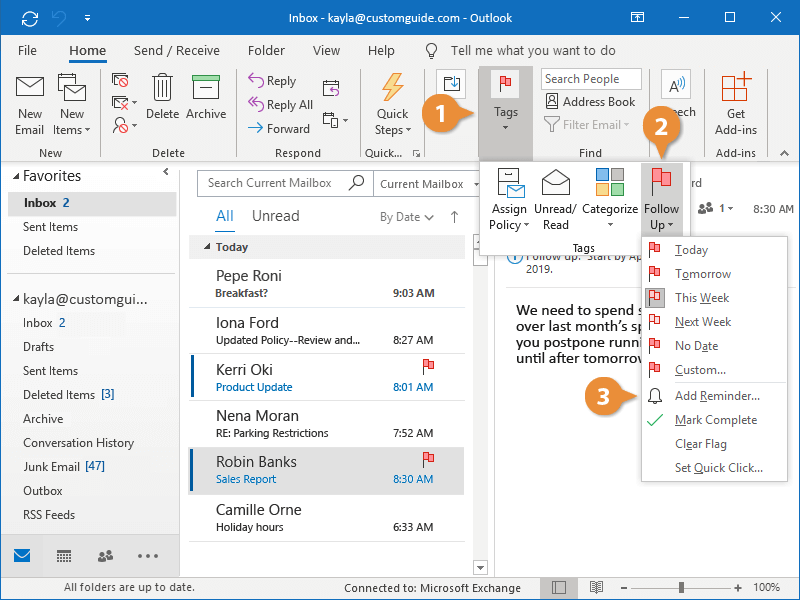Screen dimensions: 800x600
Task: Open the Calendar view icon
Action: click(64, 556)
